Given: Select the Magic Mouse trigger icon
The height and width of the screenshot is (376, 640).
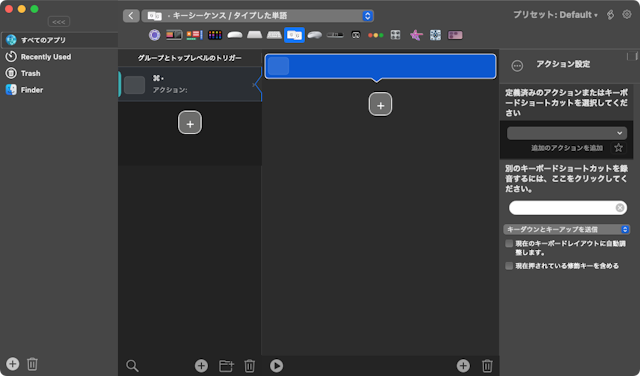Looking at the screenshot, I should 235,35.
